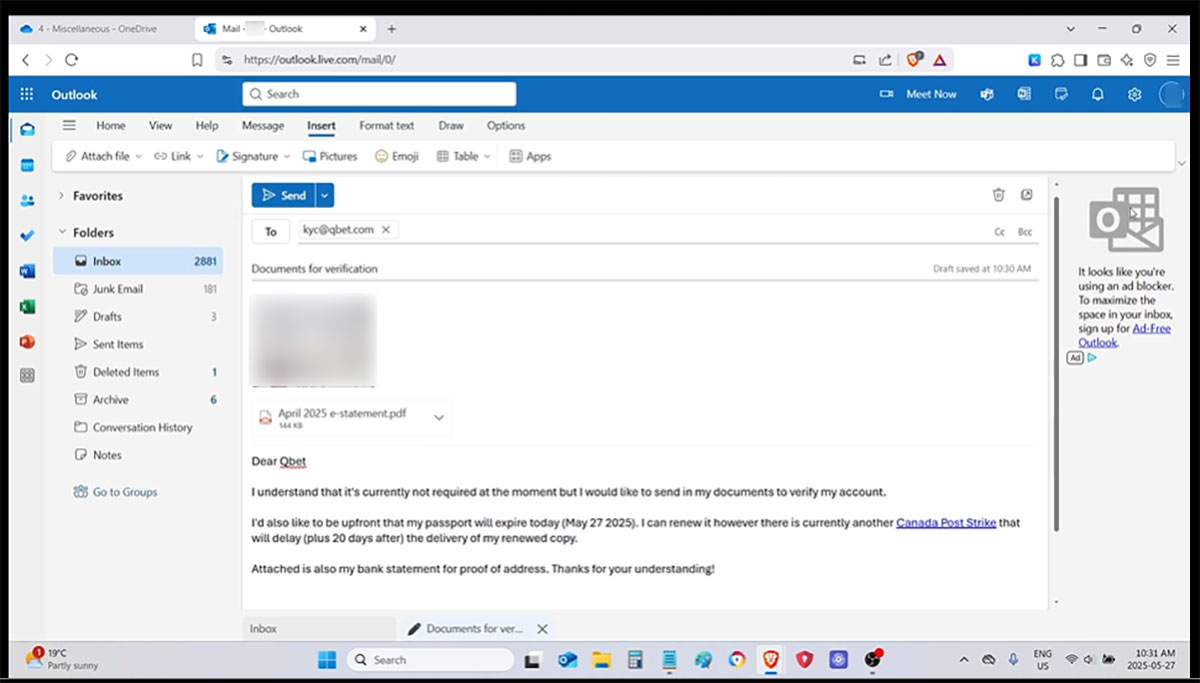
Task: Open the Brave VPN shield icon
Action: (1150, 60)
